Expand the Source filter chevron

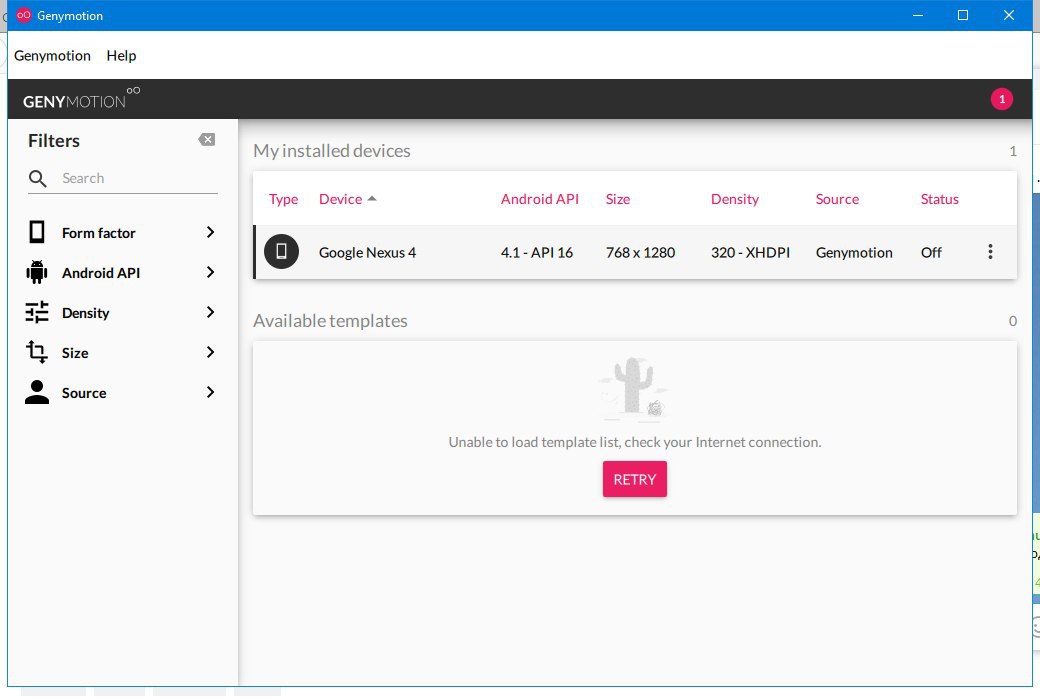210,392
